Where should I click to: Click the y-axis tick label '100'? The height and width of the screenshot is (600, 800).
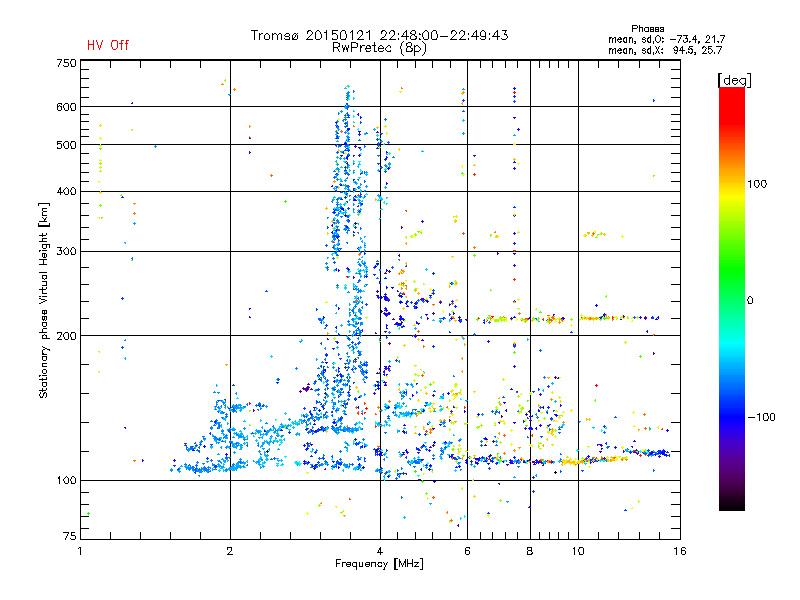(x=66, y=481)
